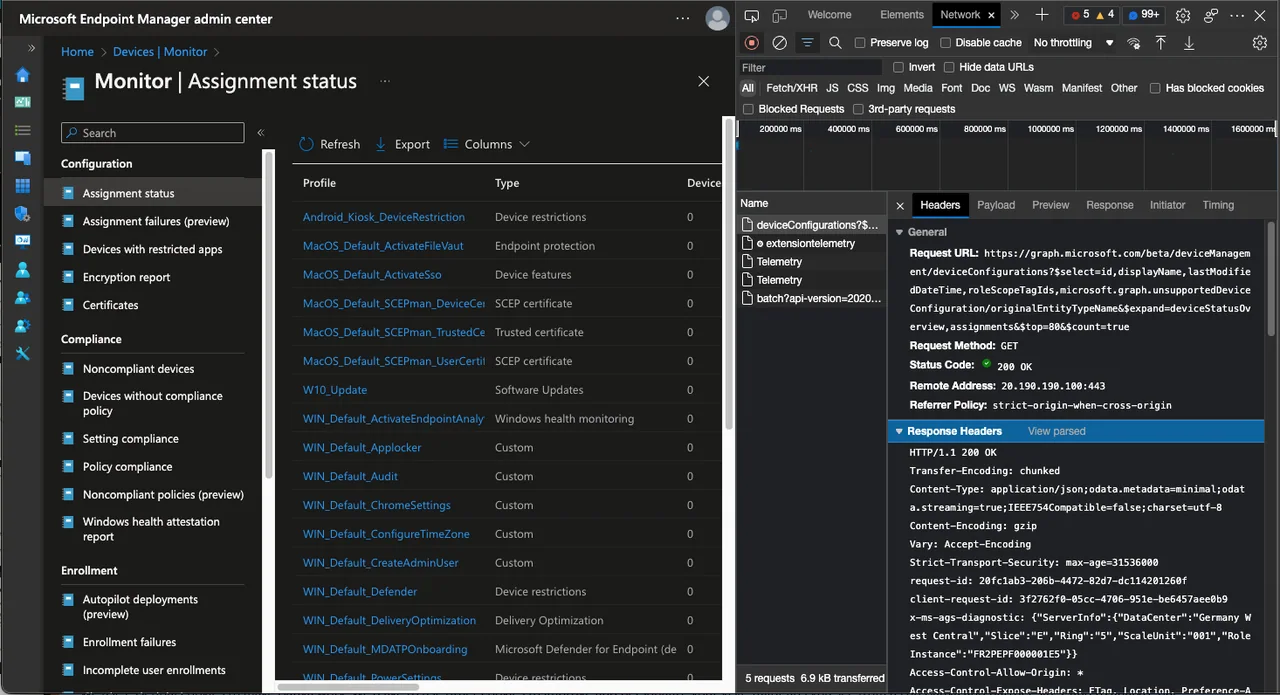
Task: Enable the Disable cache checkbox
Action: 945,43
